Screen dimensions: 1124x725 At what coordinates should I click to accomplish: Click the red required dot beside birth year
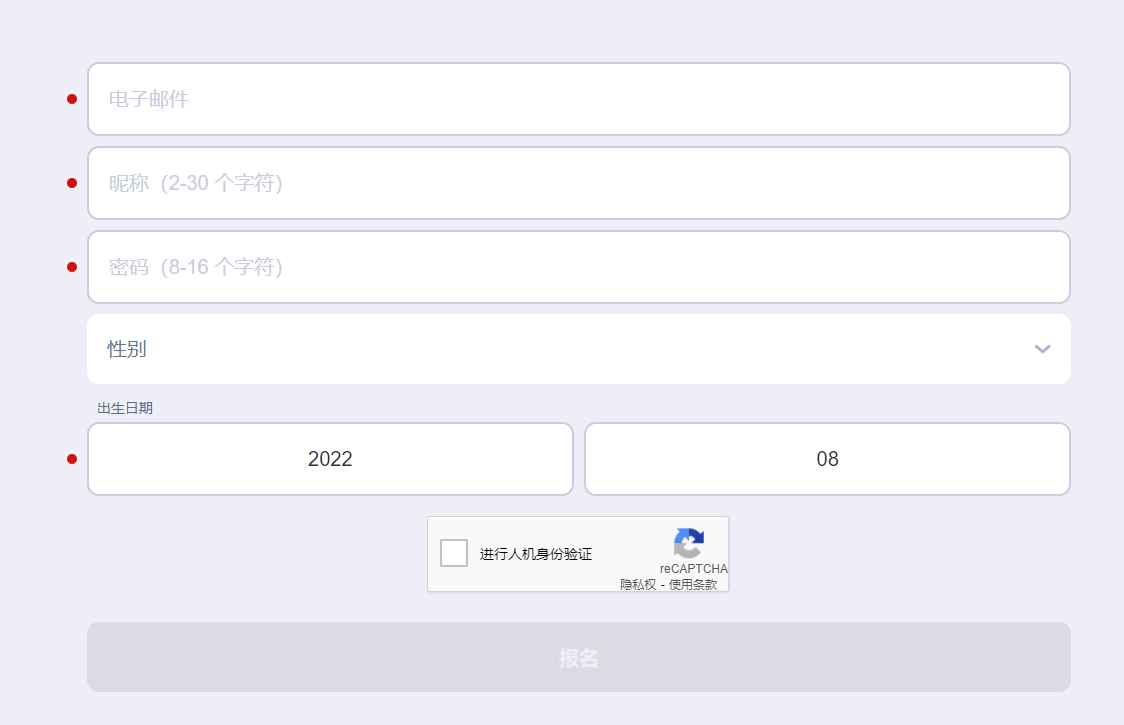coord(72,459)
